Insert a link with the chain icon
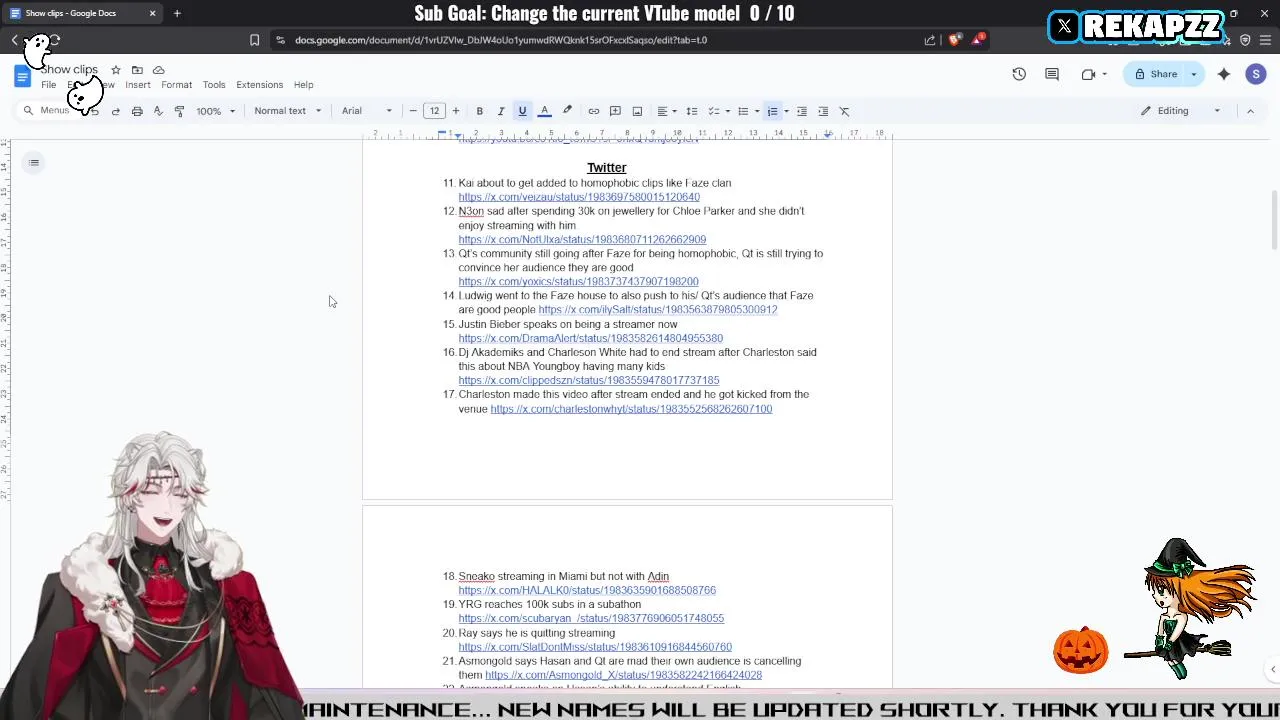Screen dimensions: 1280x720 click(x=594, y=111)
